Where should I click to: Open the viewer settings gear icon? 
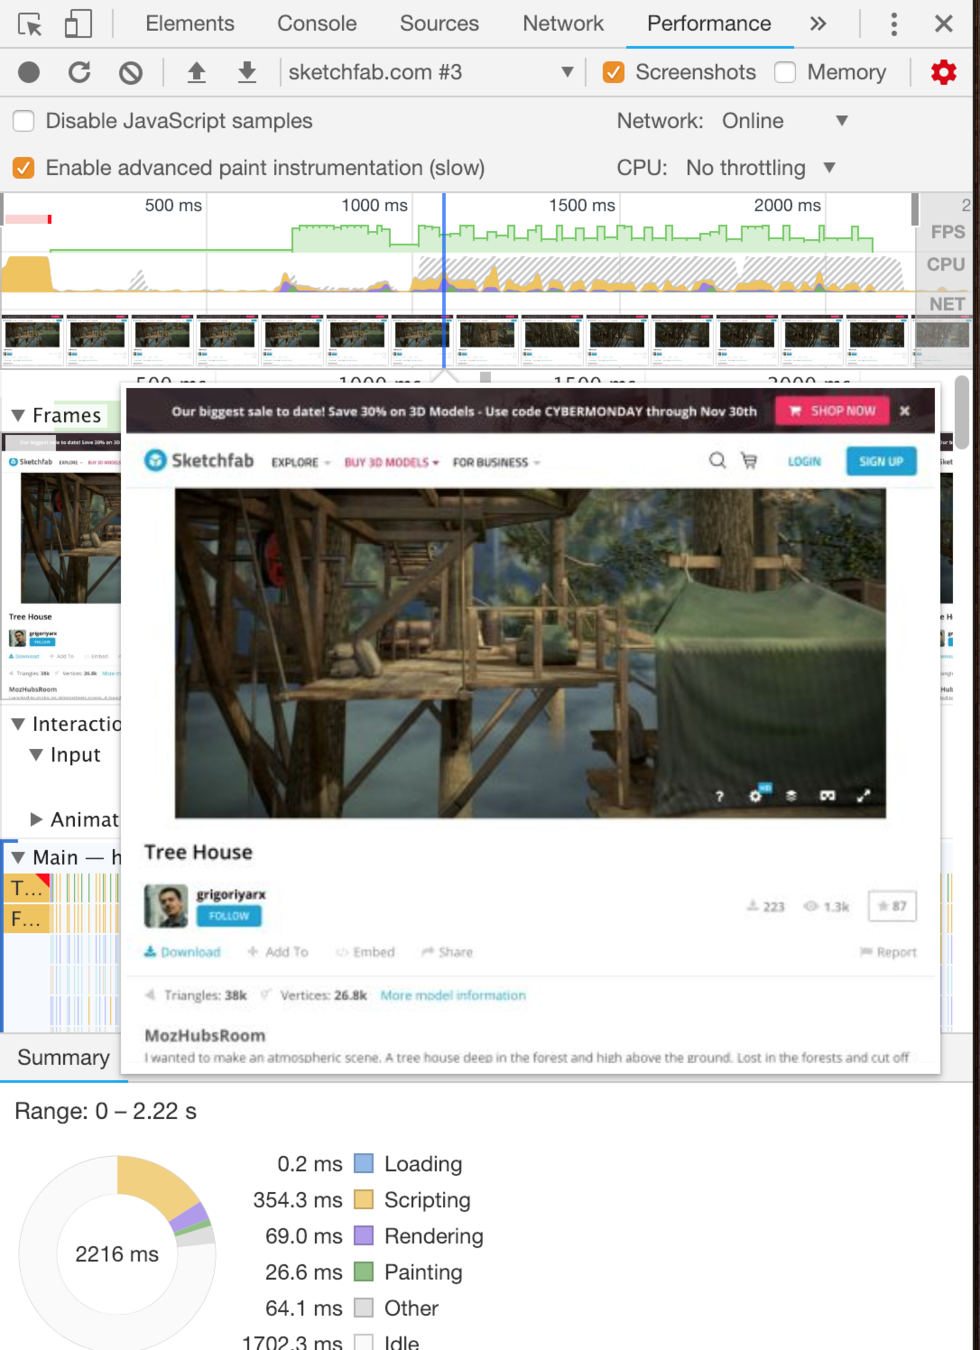[755, 796]
